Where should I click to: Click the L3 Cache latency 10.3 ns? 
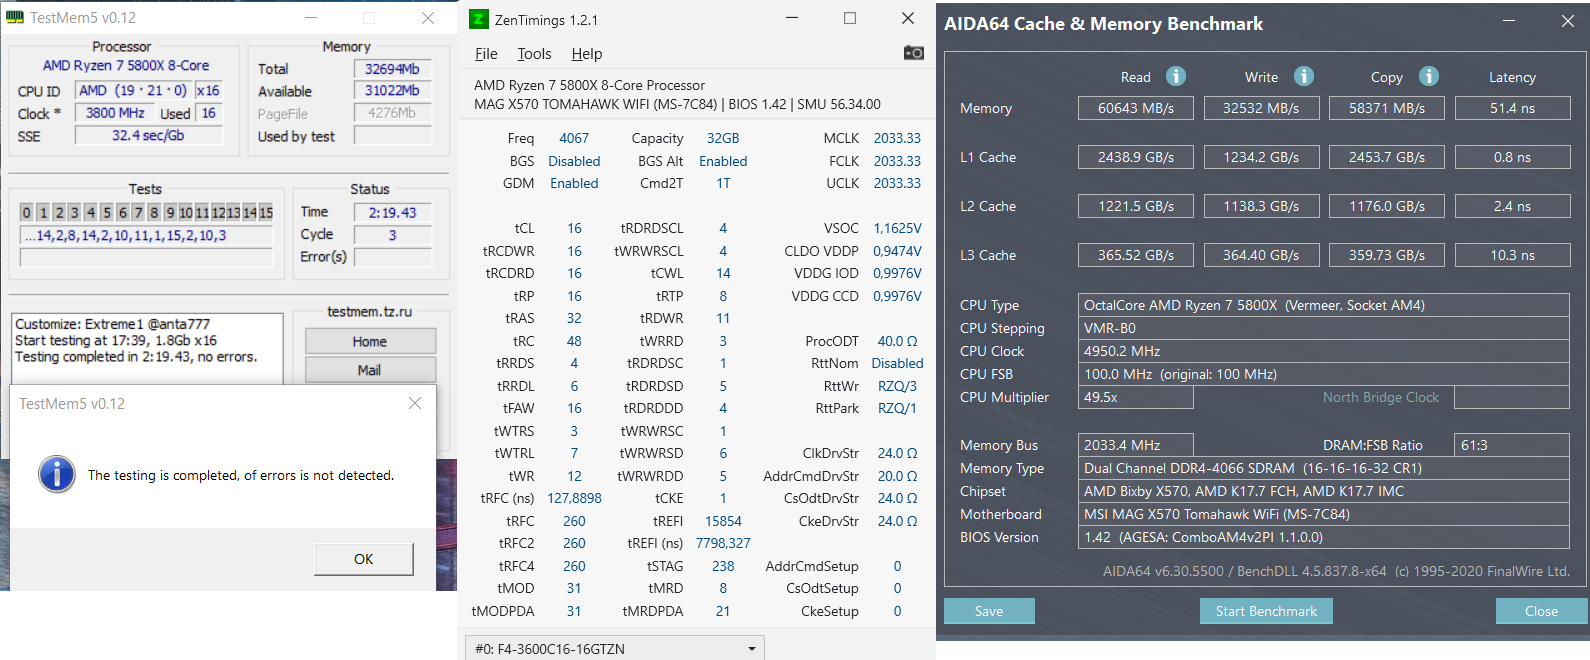pyautogui.click(x=1512, y=255)
